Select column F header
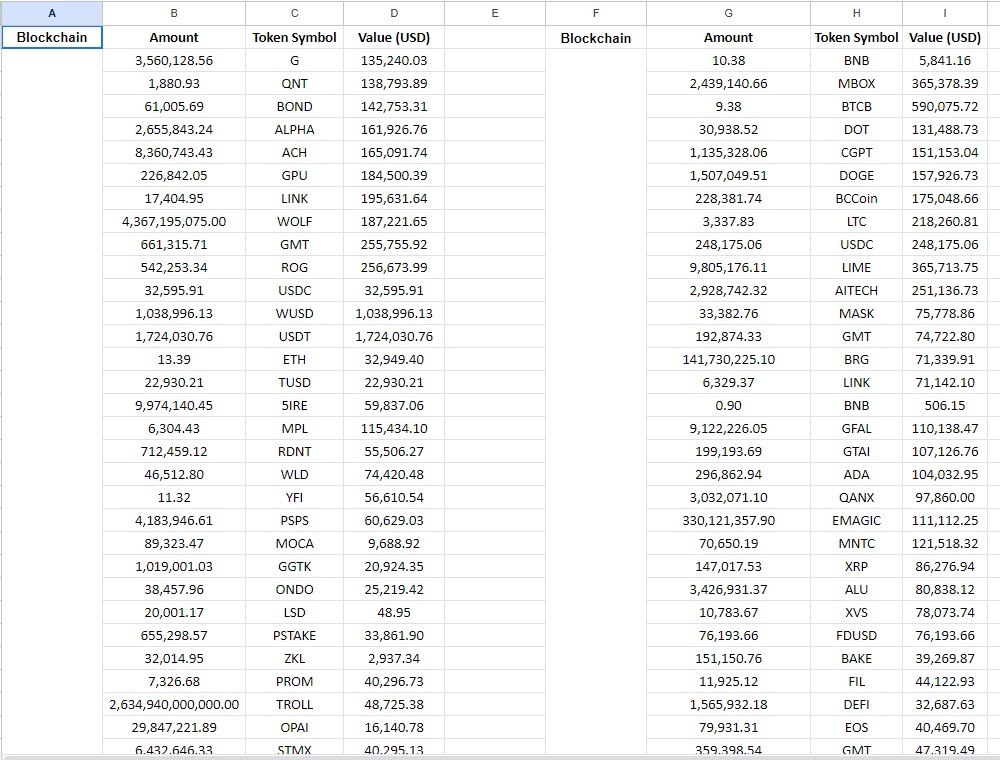Image resolution: width=1000 pixels, height=760 pixels. click(x=596, y=13)
